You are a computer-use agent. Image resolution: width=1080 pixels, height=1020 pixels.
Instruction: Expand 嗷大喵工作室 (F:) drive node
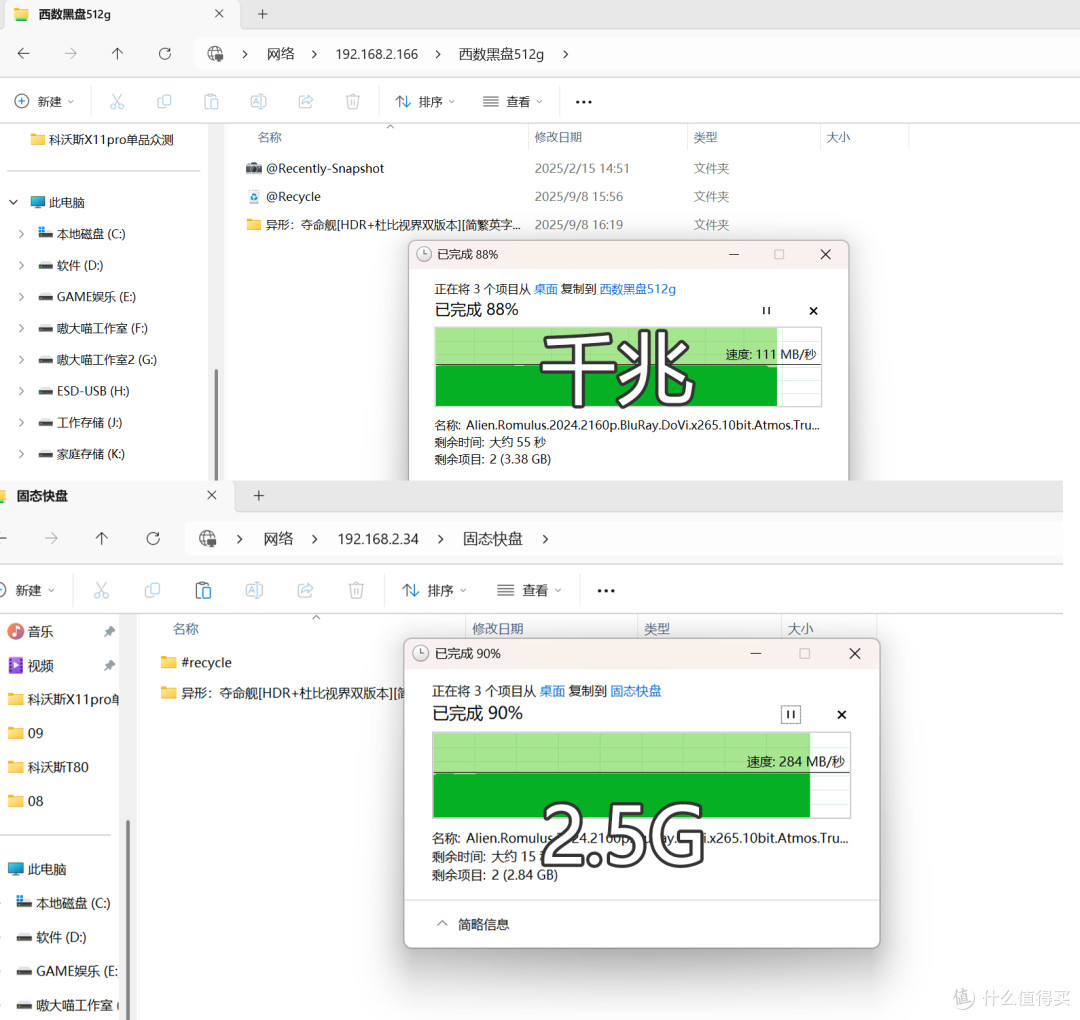[21, 329]
